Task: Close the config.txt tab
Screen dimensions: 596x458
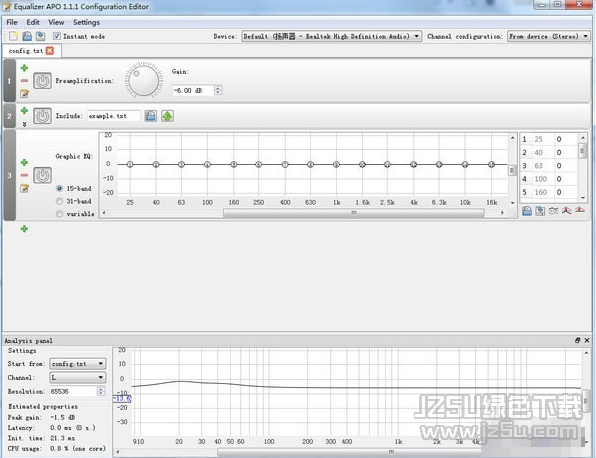Action: [50, 51]
